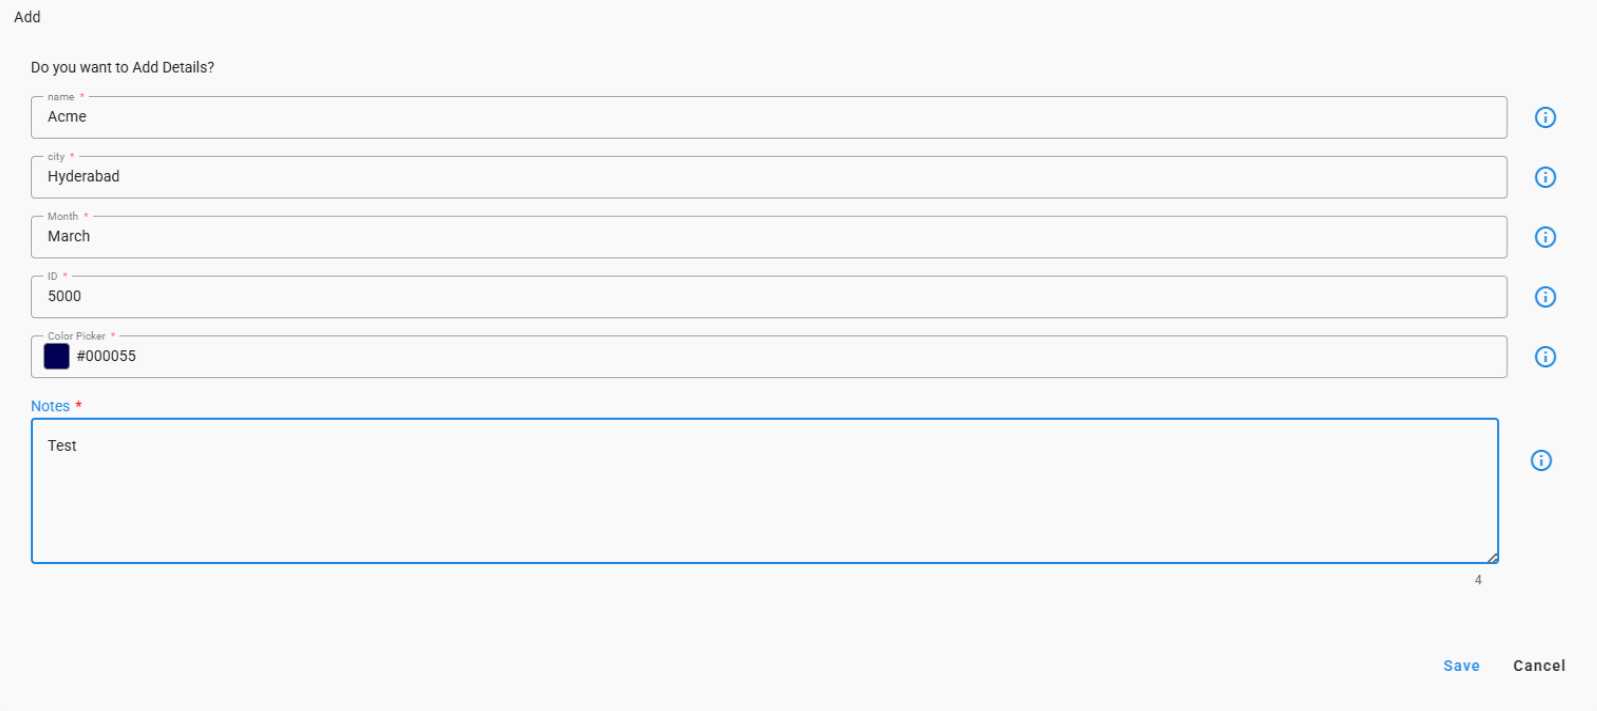Click the #000055 hex color text

(x=106, y=357)
